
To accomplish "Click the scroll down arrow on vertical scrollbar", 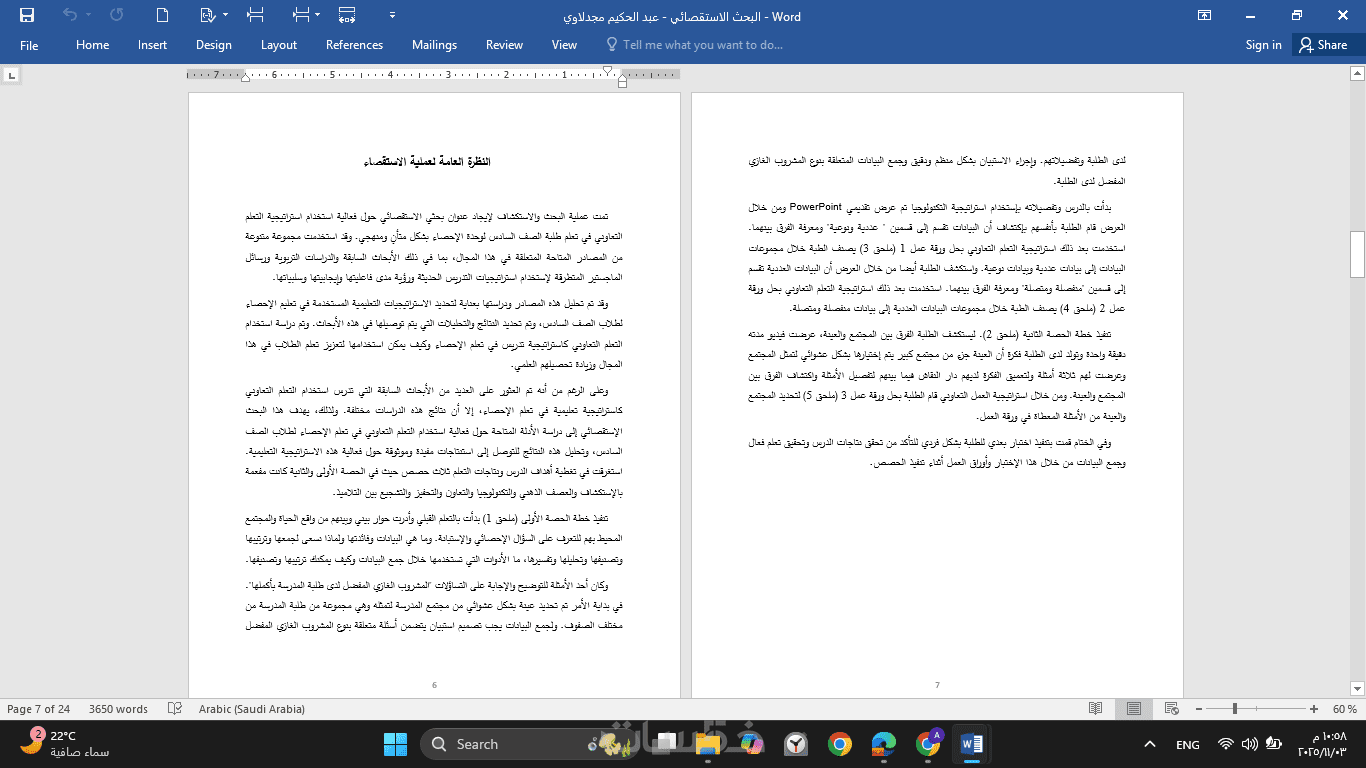I will [x=1357, y=687].
